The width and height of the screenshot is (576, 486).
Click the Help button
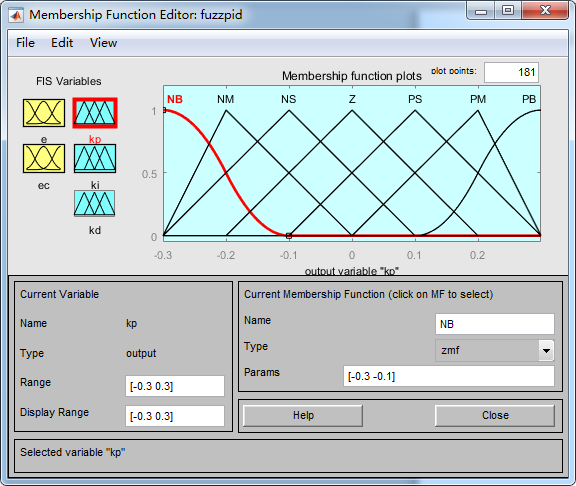click(x=303, y=415)
